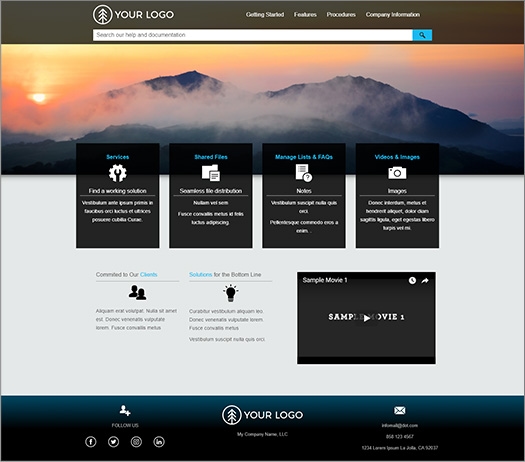Click the Vestibulum suscipit paragraph under Solutions

point(227,339)
